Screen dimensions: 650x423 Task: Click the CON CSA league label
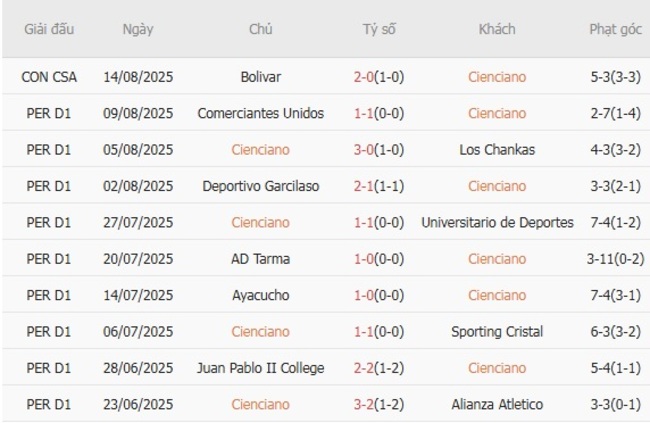click(49, 77)
